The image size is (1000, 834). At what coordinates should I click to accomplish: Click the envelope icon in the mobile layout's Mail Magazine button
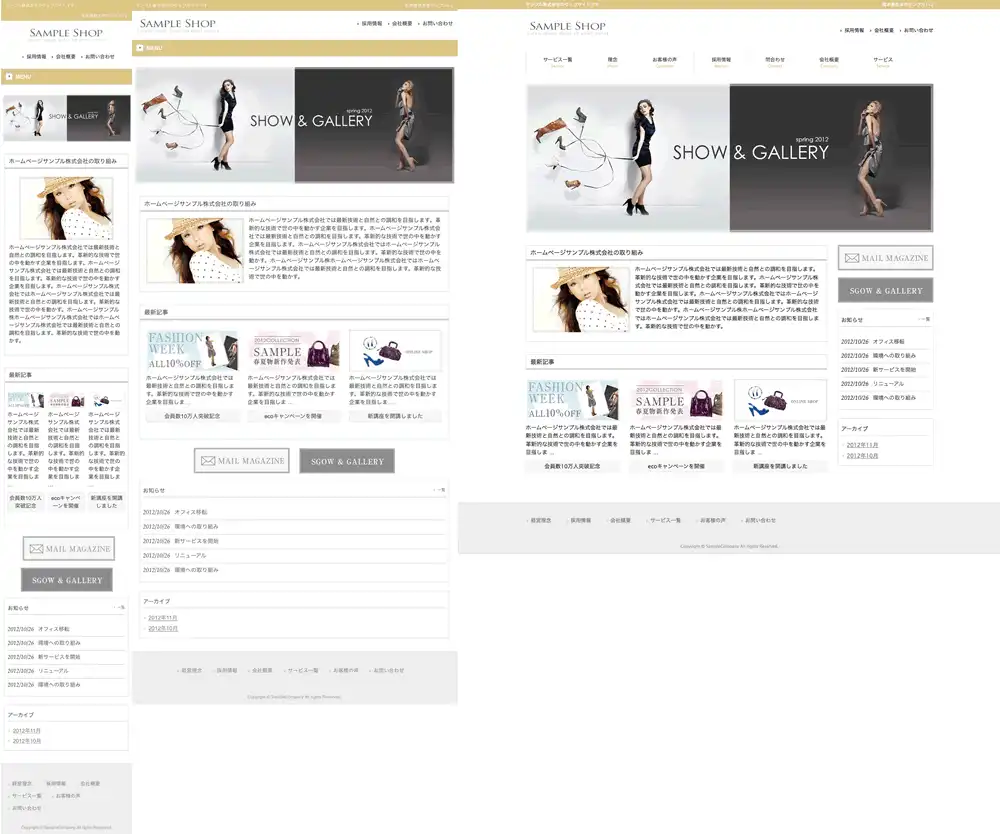coord(36,549)
